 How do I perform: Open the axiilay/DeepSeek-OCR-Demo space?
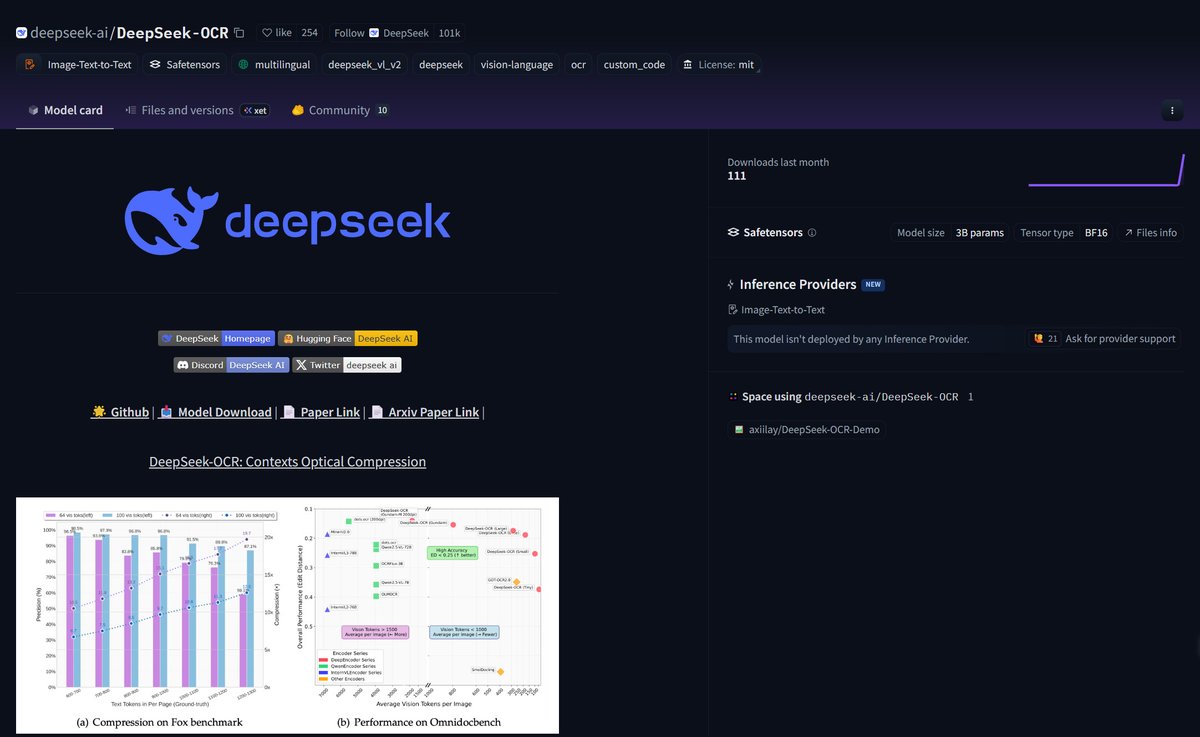pyautogui.click(x=805, y=430)
